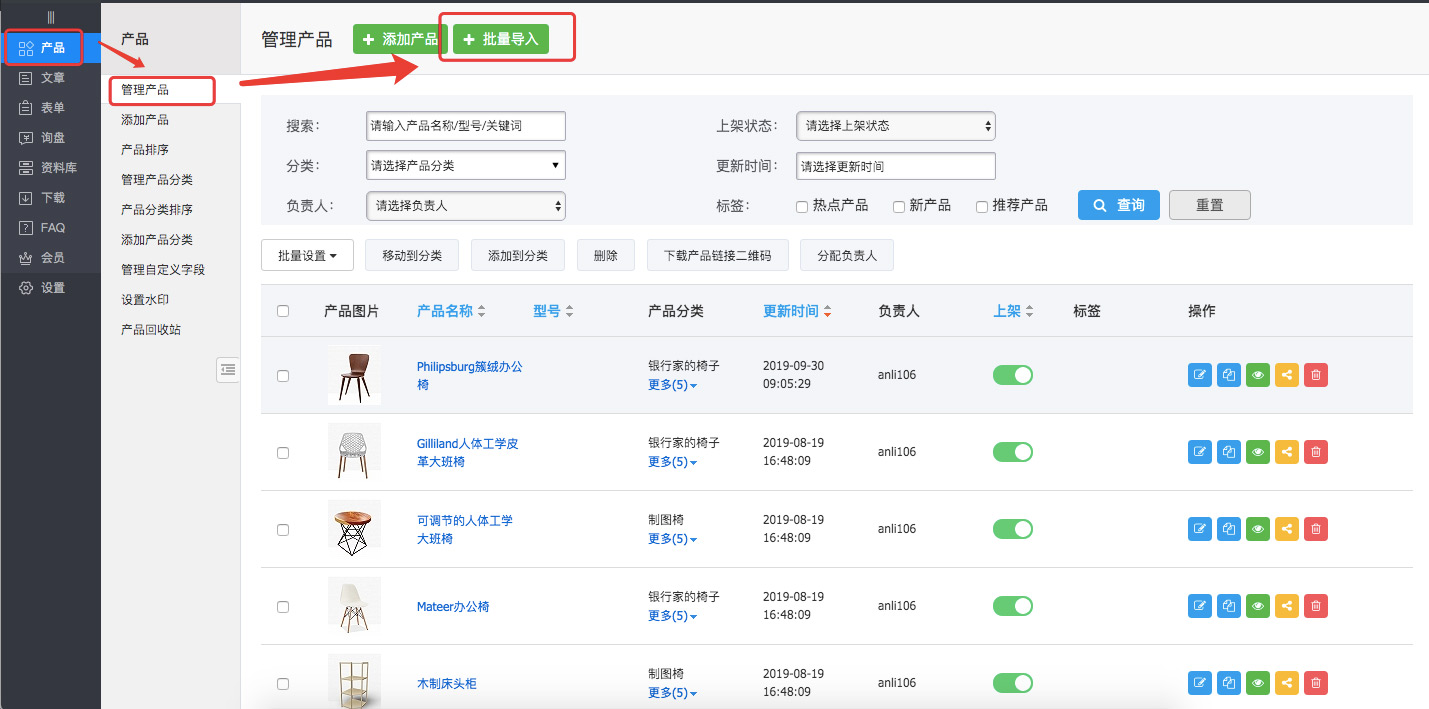Open the 请选择上架状态 dropdown
This screenshot has height=709, width=1429.
(x=895, y=126)
